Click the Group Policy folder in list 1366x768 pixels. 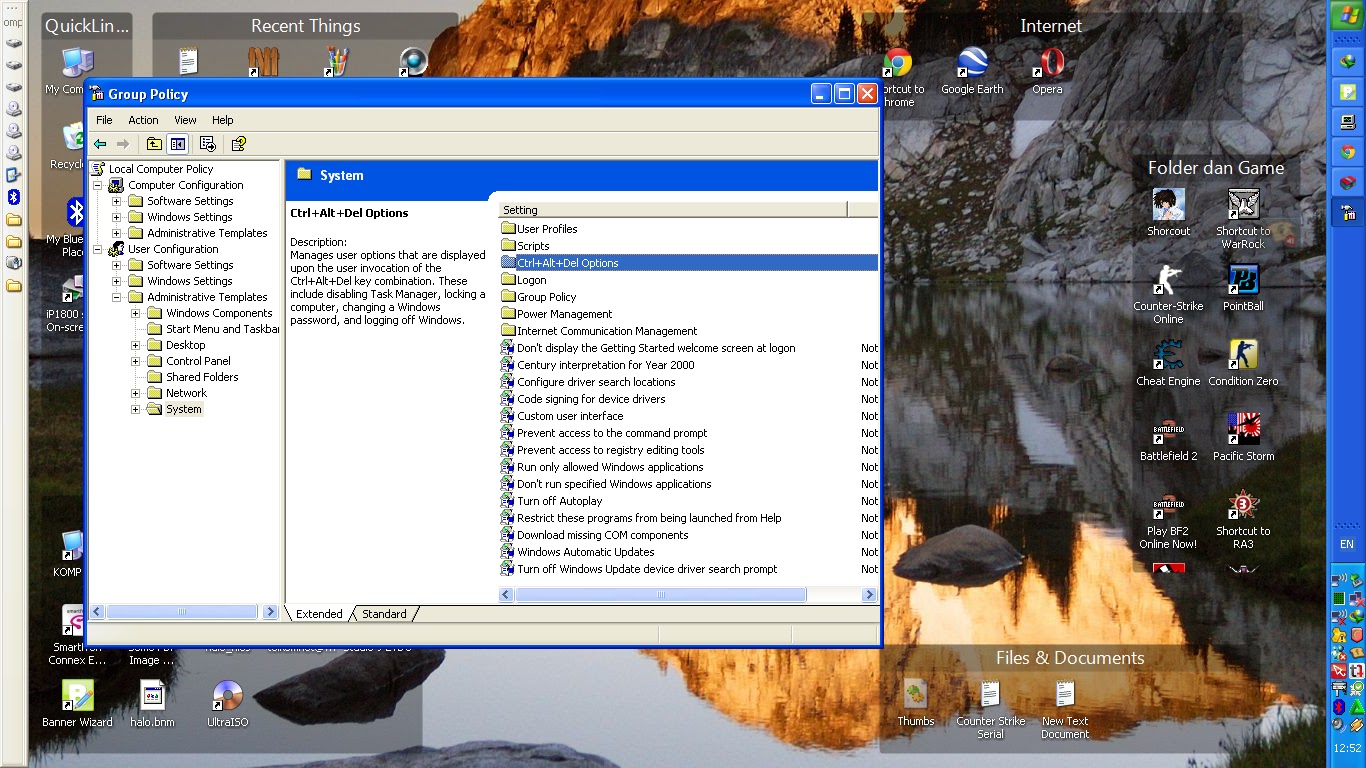point(546,297)
